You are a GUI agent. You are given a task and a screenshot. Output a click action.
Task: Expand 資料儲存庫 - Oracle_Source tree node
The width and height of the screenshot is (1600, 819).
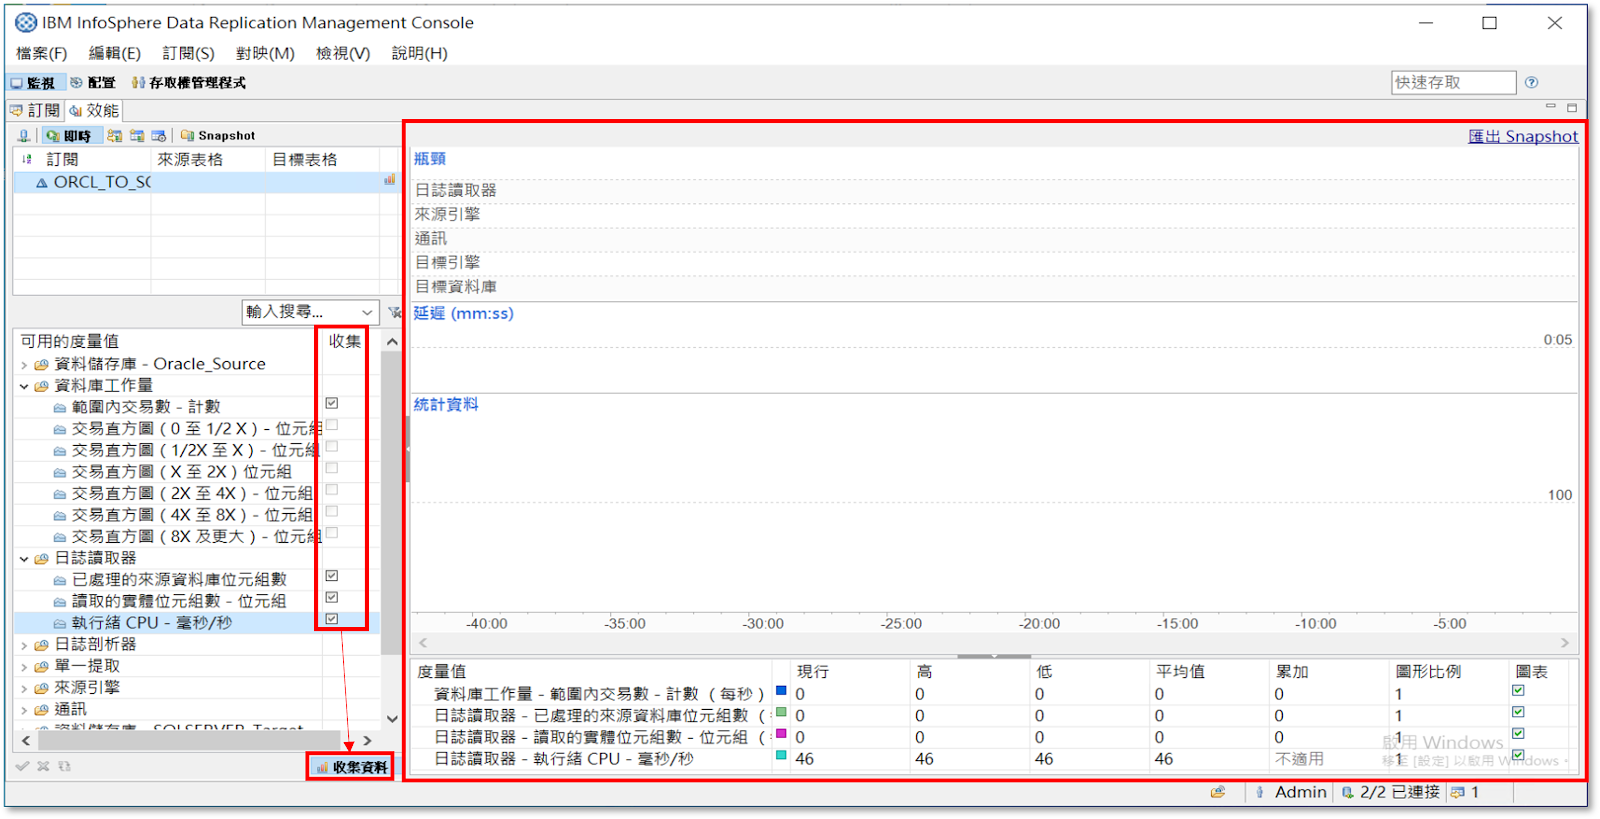tap(24, 365)
